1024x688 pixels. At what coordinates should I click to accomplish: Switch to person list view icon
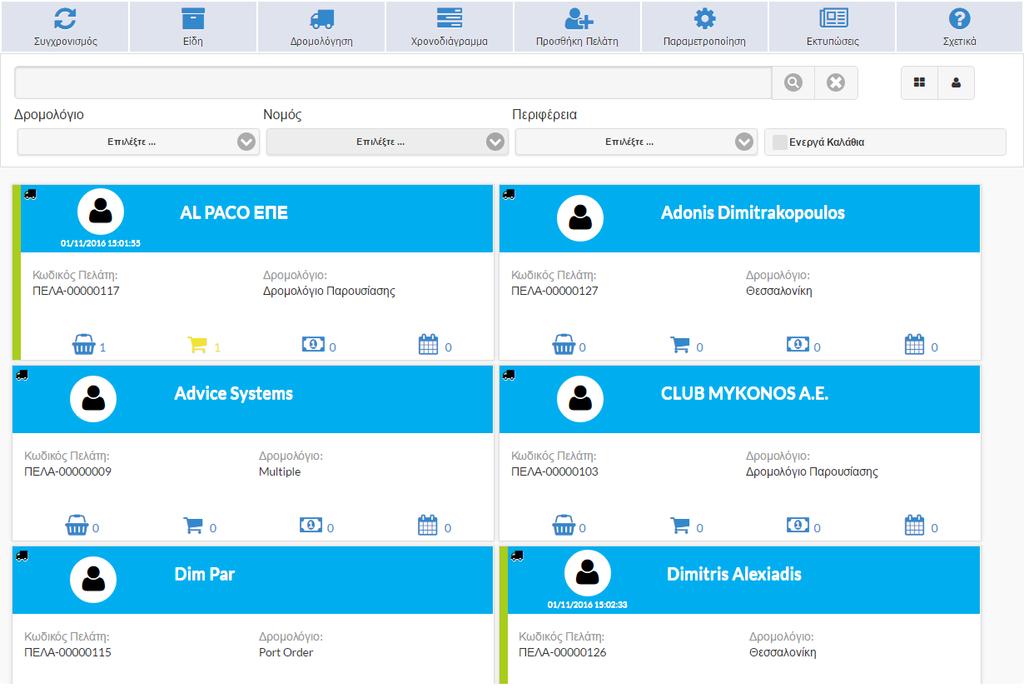[x=956, y=82]
